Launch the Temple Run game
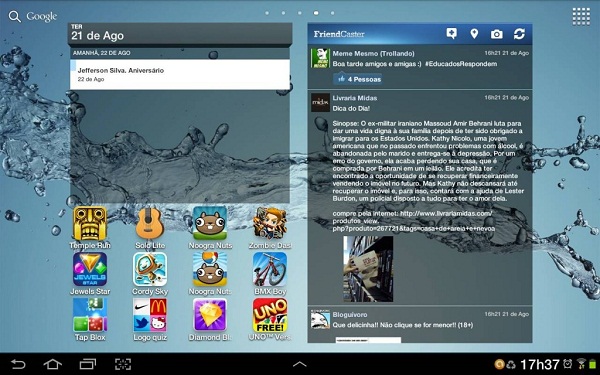Screen dimensions: 600x375 tap(90, 228)
